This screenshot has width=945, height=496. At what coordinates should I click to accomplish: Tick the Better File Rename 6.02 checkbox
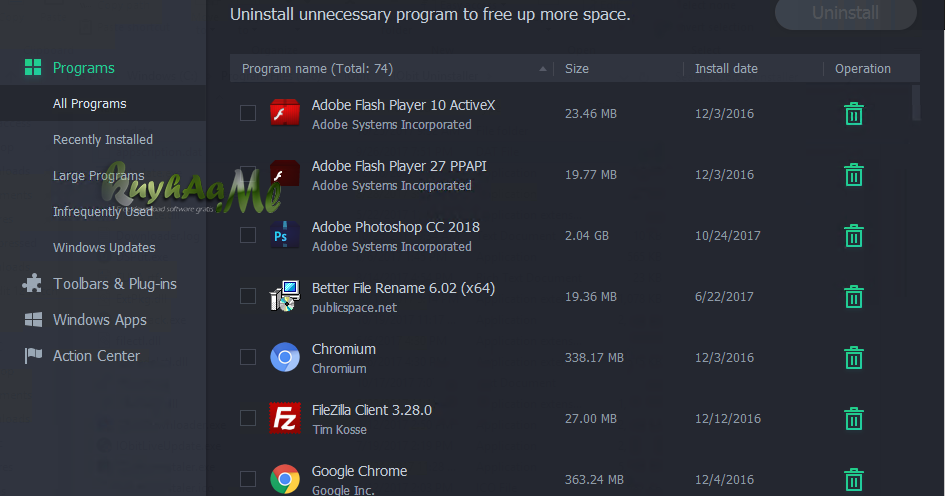click(248, 296)
